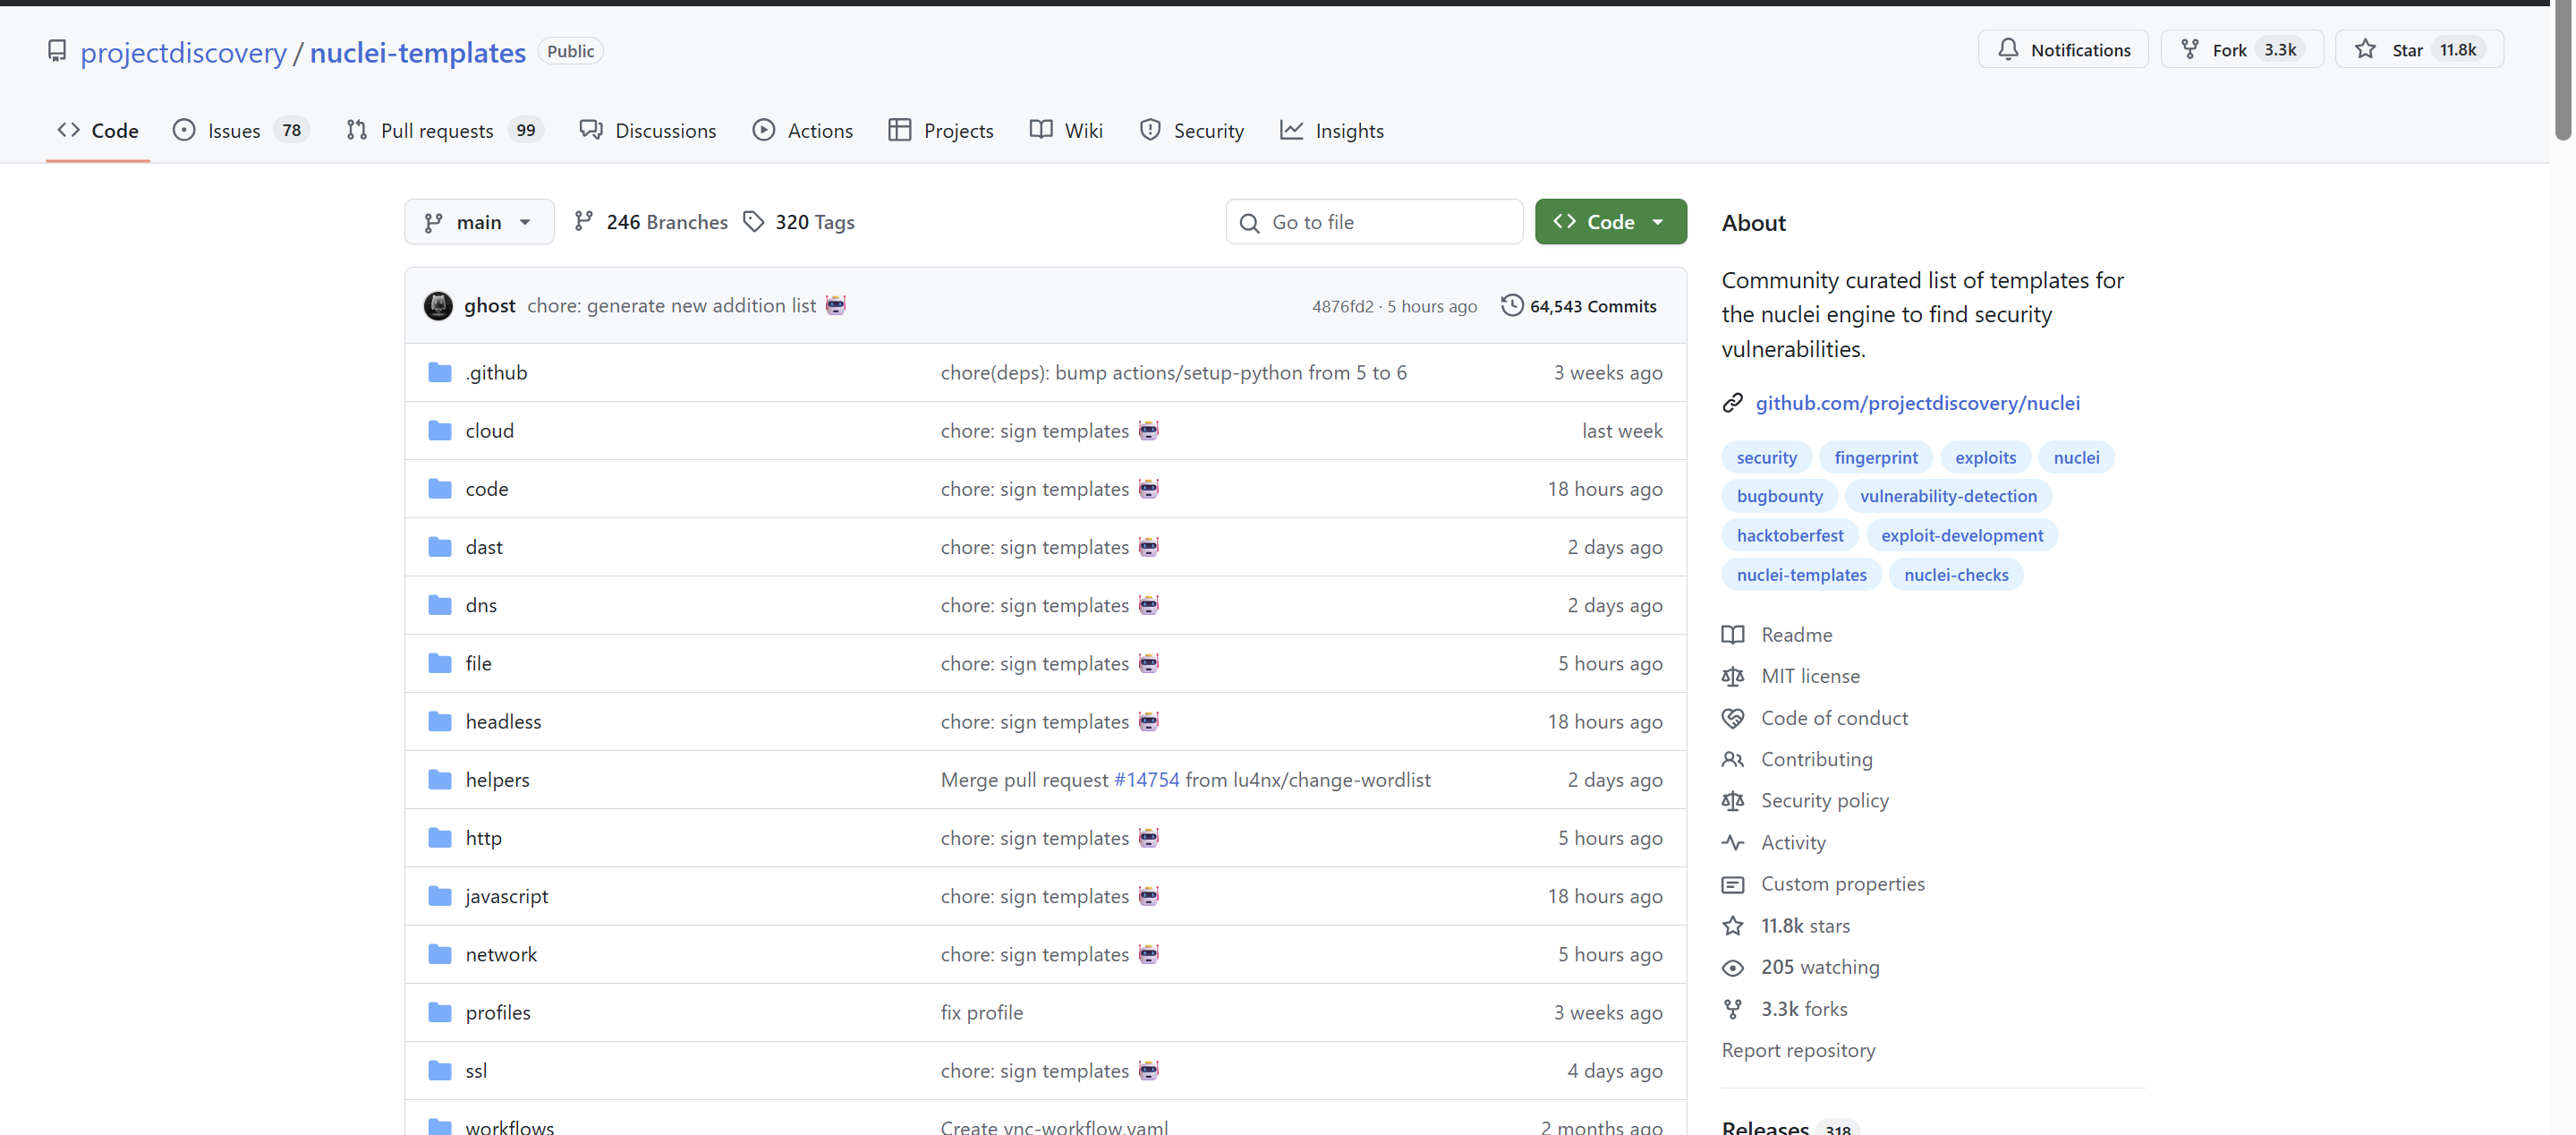2576x1135 pixels.
Task: Open pull request #14754 link
Action: pos(1147,780)
